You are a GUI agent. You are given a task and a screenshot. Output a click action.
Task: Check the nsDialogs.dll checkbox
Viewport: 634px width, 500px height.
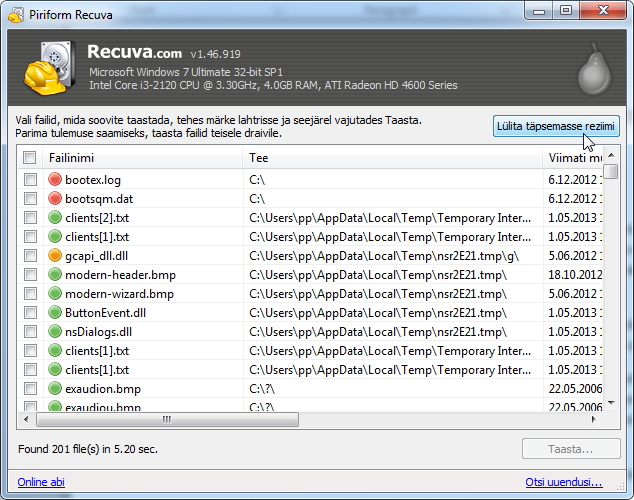click(x=30, y=331)
